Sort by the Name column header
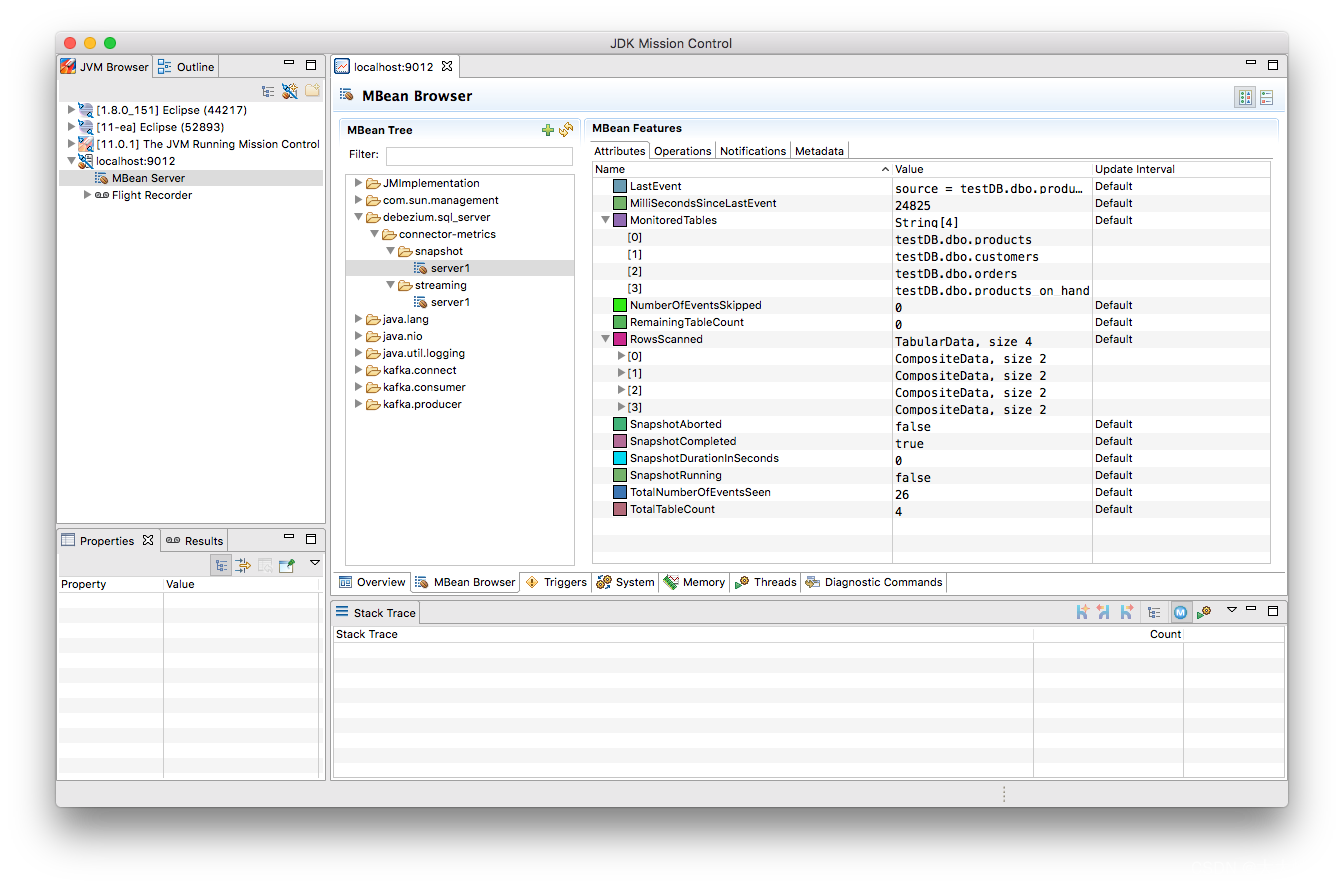1344x887 pixels. (x=742, y=169)
